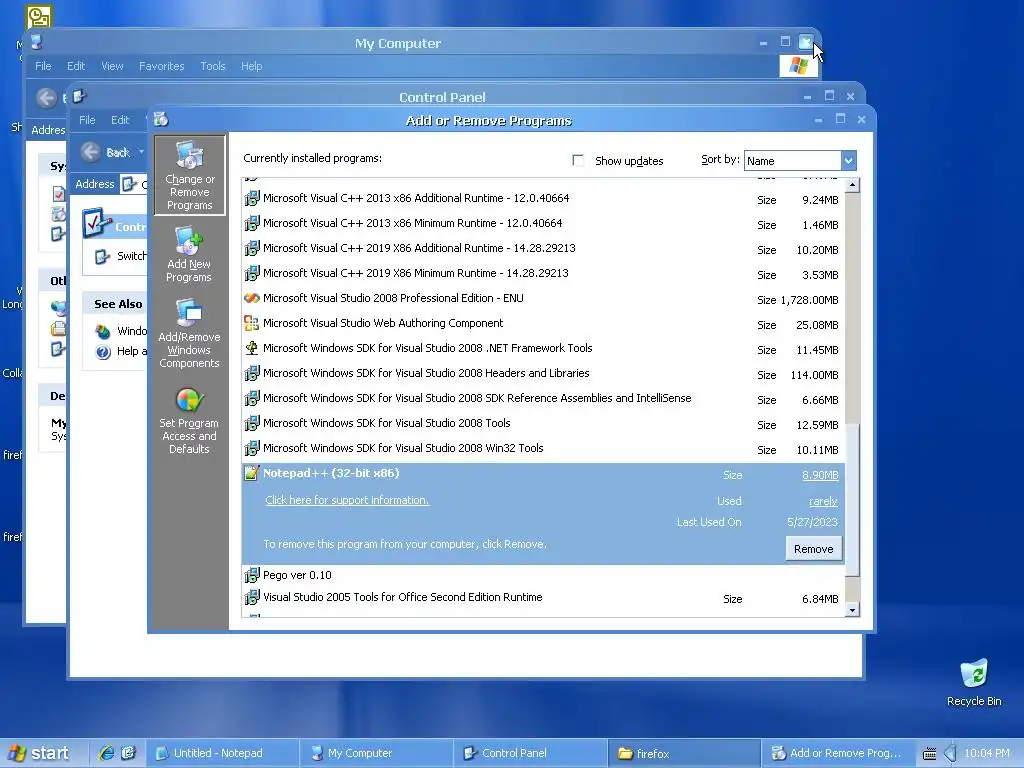Open Edit menu in Control Panel window

tap(120, 120)
